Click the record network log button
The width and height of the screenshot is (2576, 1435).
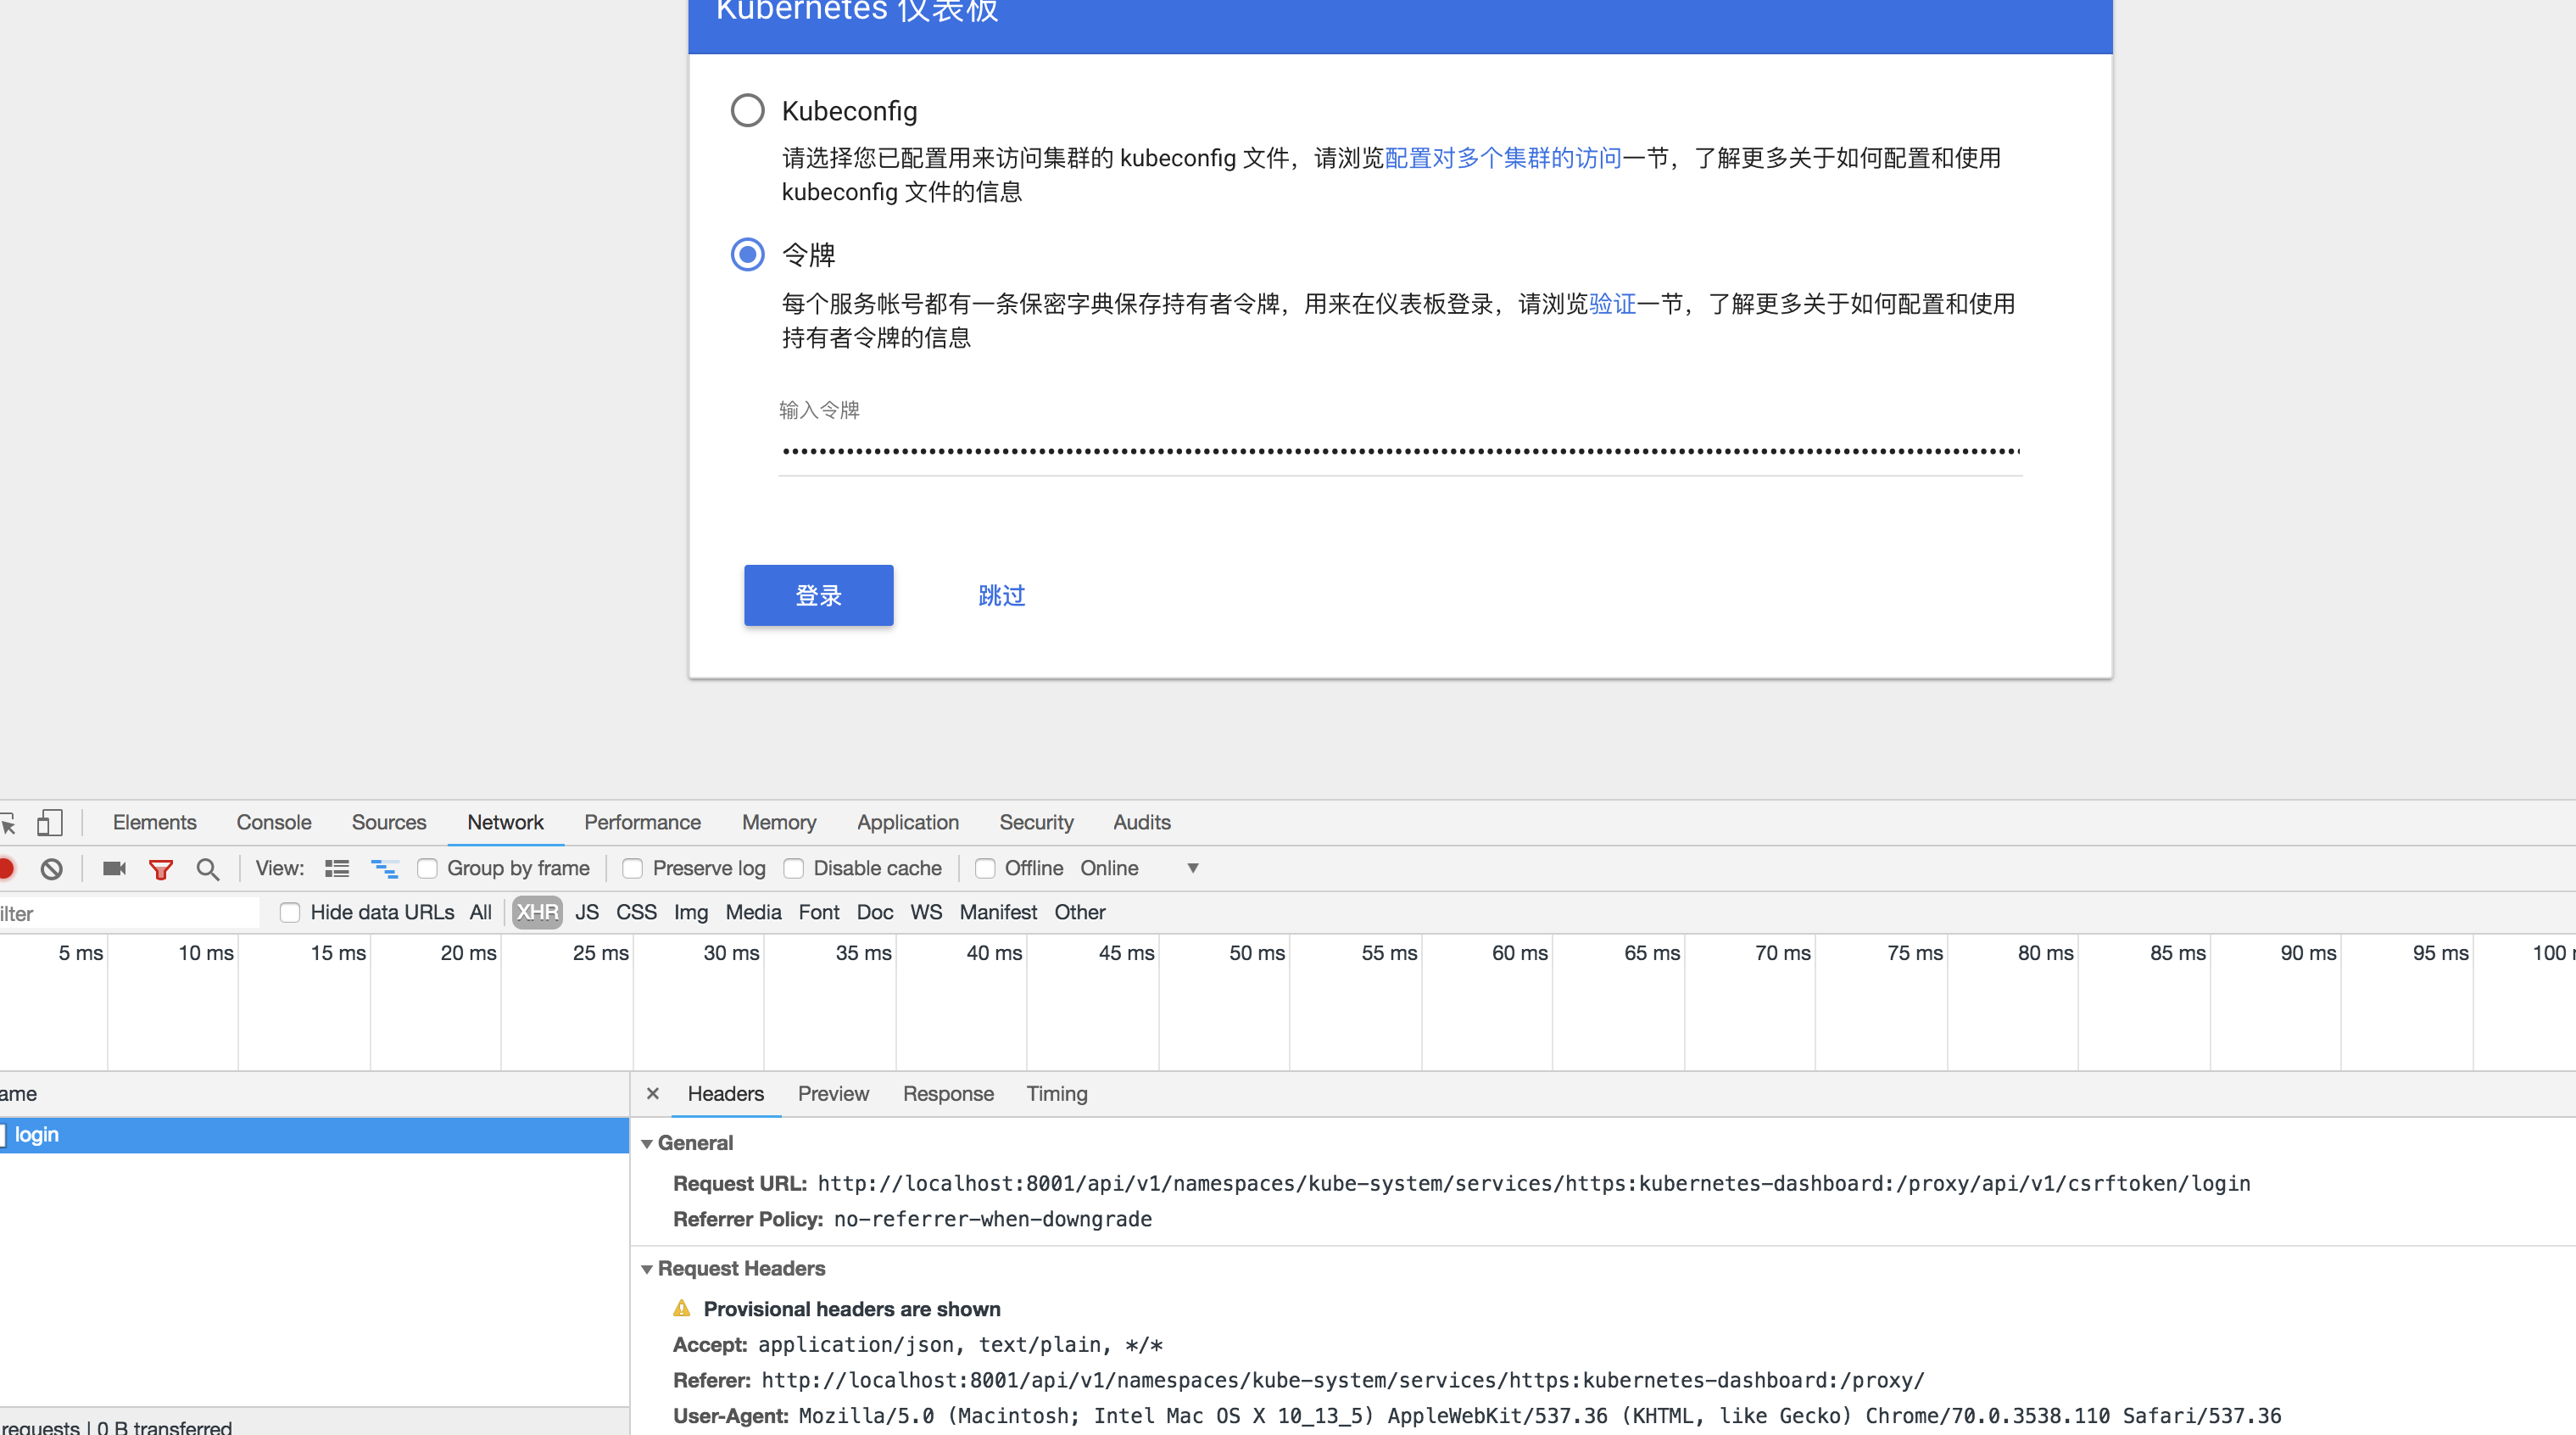coord(5,868)
